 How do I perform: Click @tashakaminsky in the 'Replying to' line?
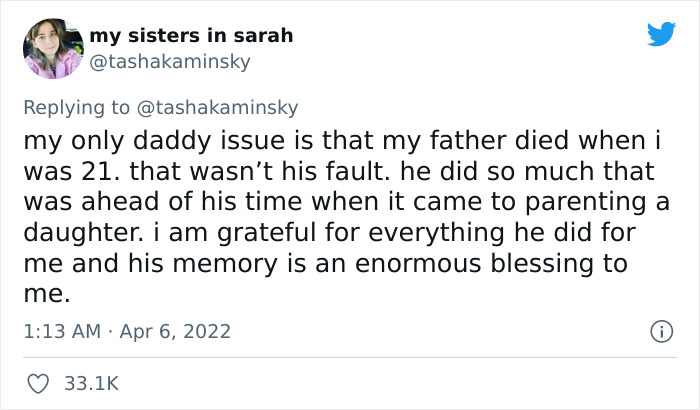coord(219,107)
